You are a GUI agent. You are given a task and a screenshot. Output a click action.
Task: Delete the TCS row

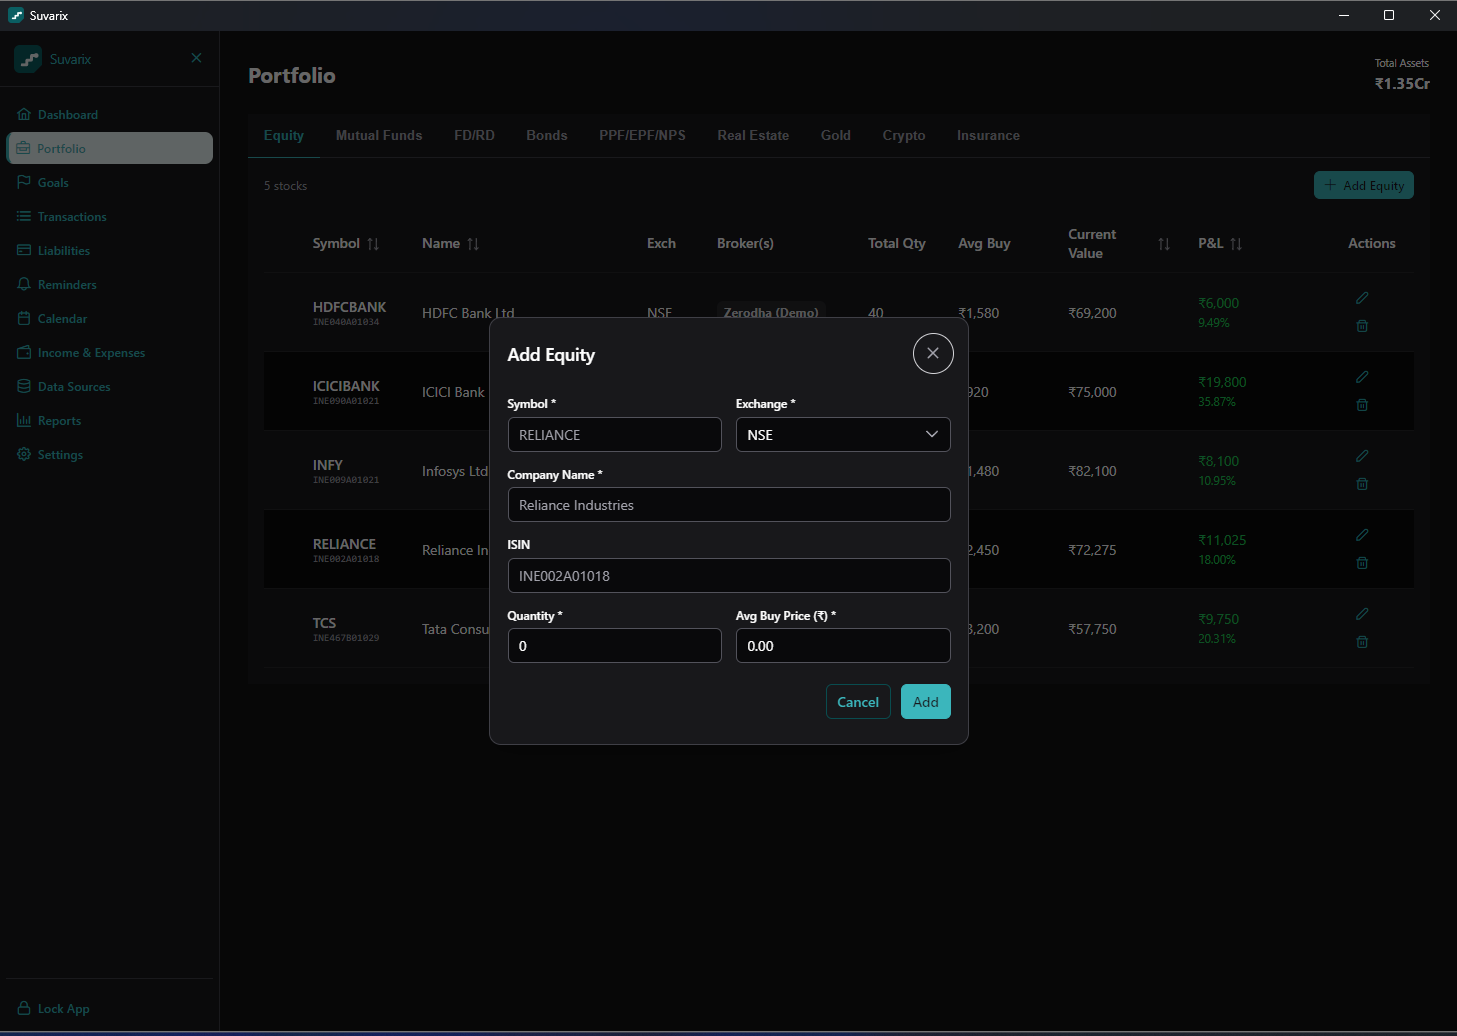point(1362,642)
